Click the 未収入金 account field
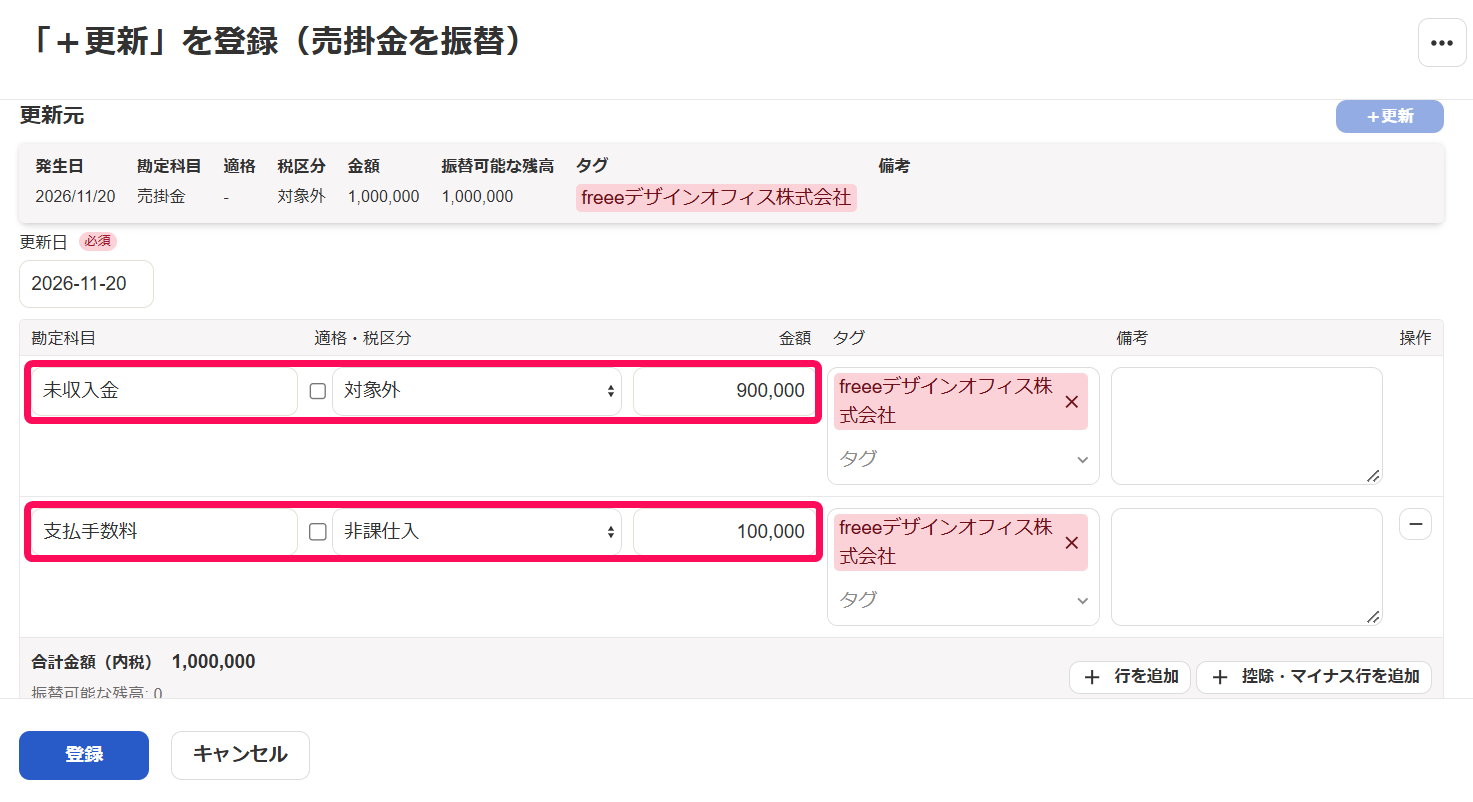The width and height of the screenshot is (1473, 802). [164, 392]
